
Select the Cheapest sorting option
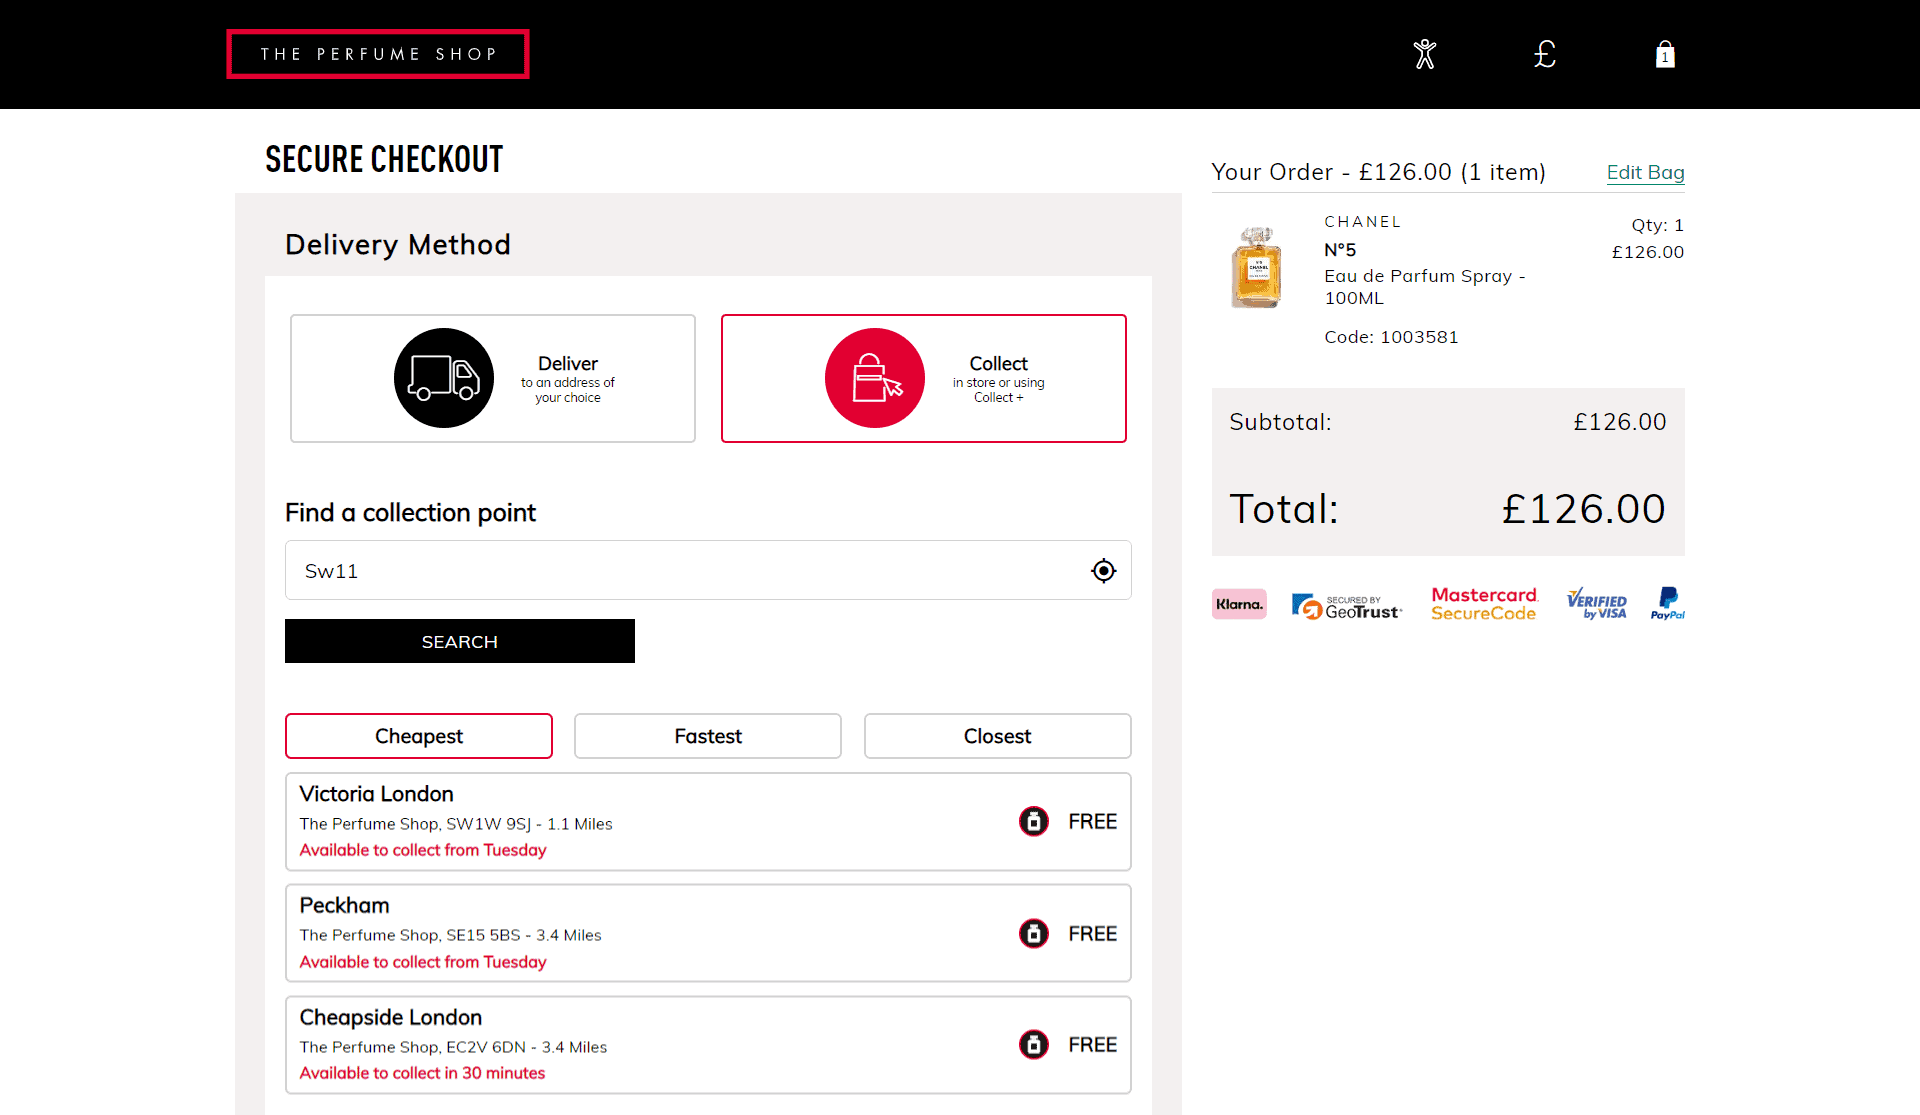418,736
